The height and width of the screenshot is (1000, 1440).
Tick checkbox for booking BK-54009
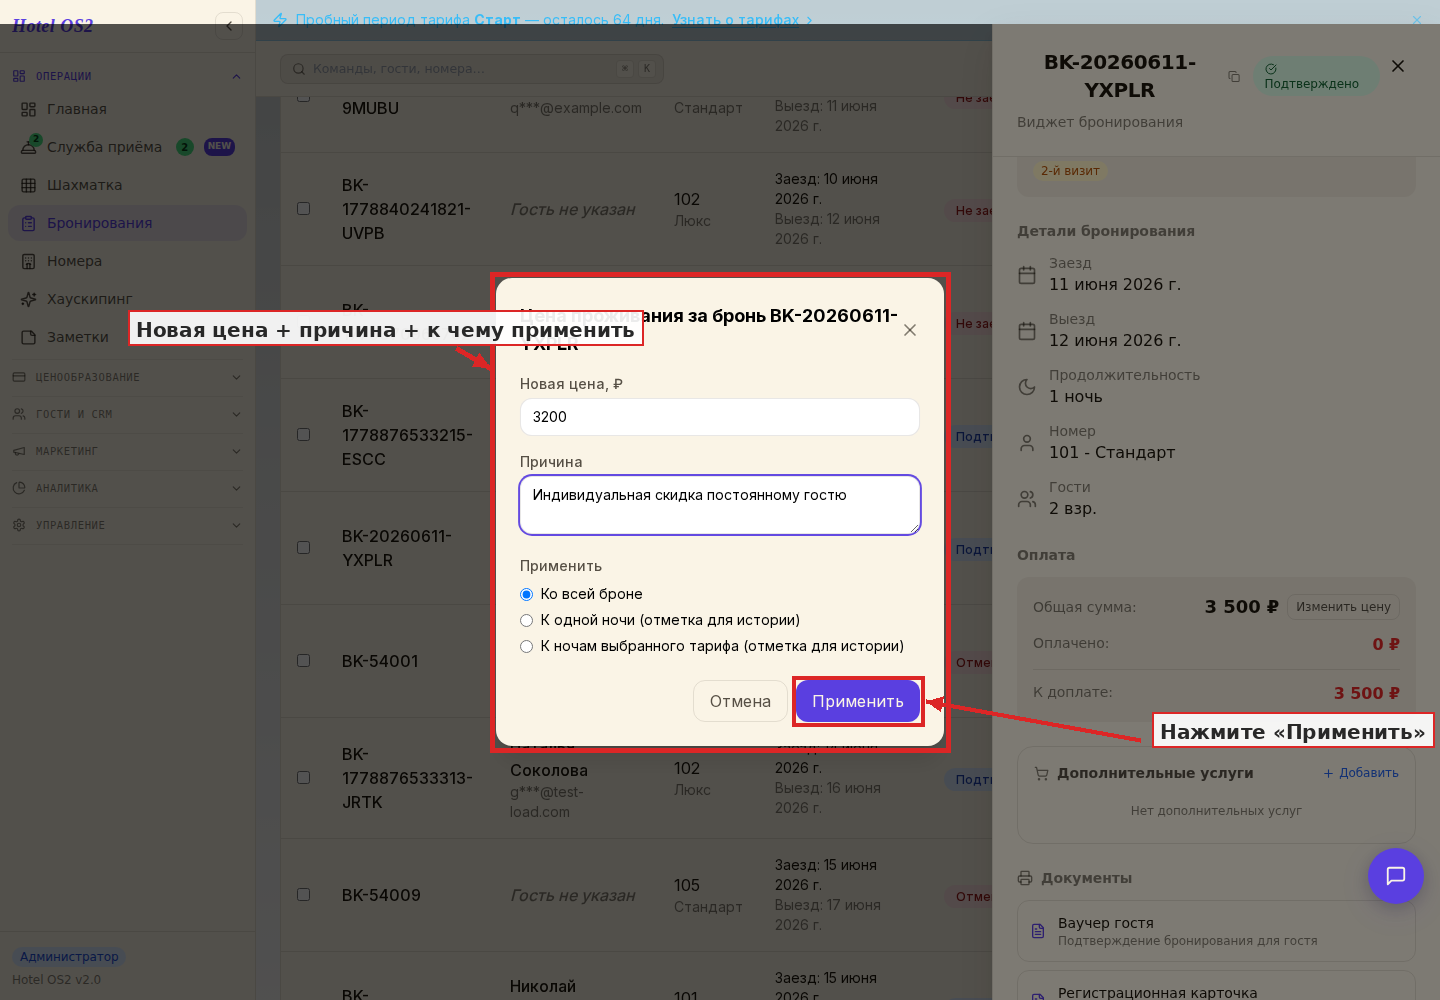pos(303,895)
